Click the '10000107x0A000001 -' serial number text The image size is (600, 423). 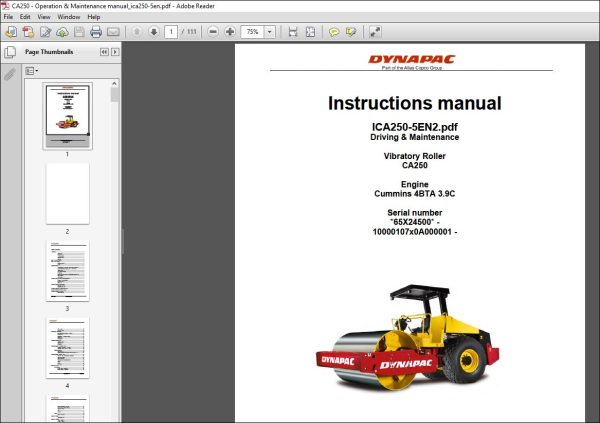pos(415,232)
